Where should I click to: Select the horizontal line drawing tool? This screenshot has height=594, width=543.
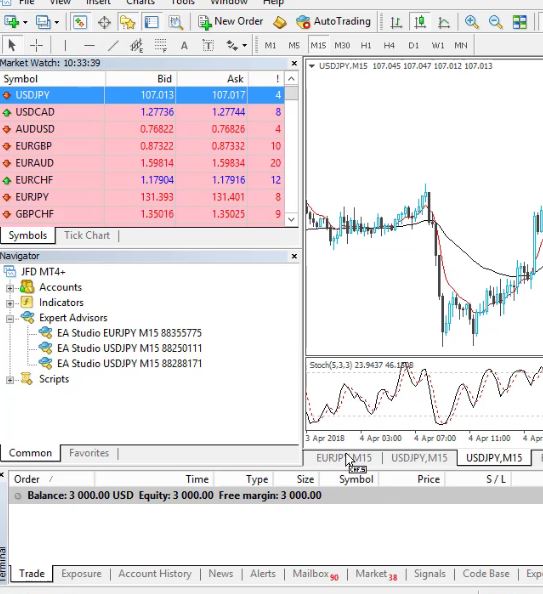tap(89, 45)
